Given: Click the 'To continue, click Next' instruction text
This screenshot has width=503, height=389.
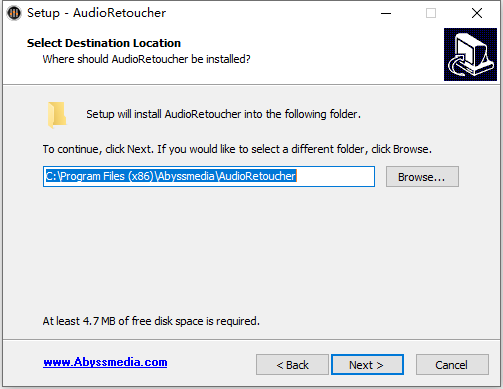Looking at the screenshot, I should point(237,149).
